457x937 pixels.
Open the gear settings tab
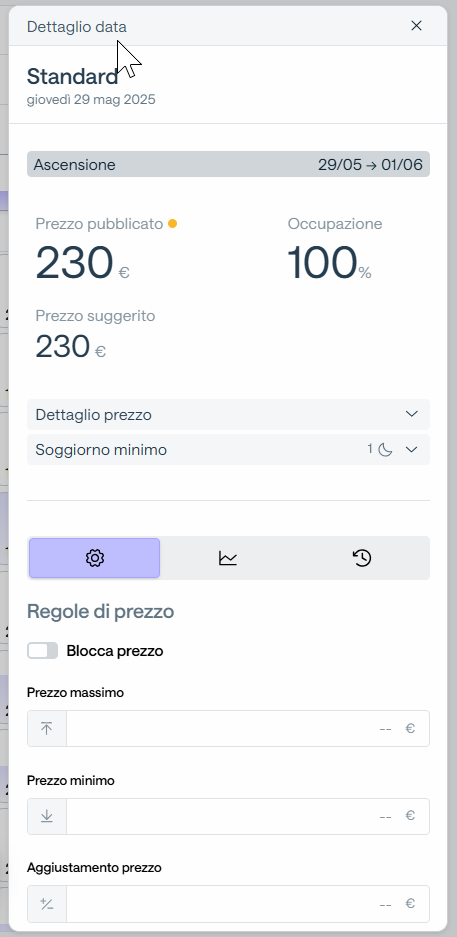(94, 558)
